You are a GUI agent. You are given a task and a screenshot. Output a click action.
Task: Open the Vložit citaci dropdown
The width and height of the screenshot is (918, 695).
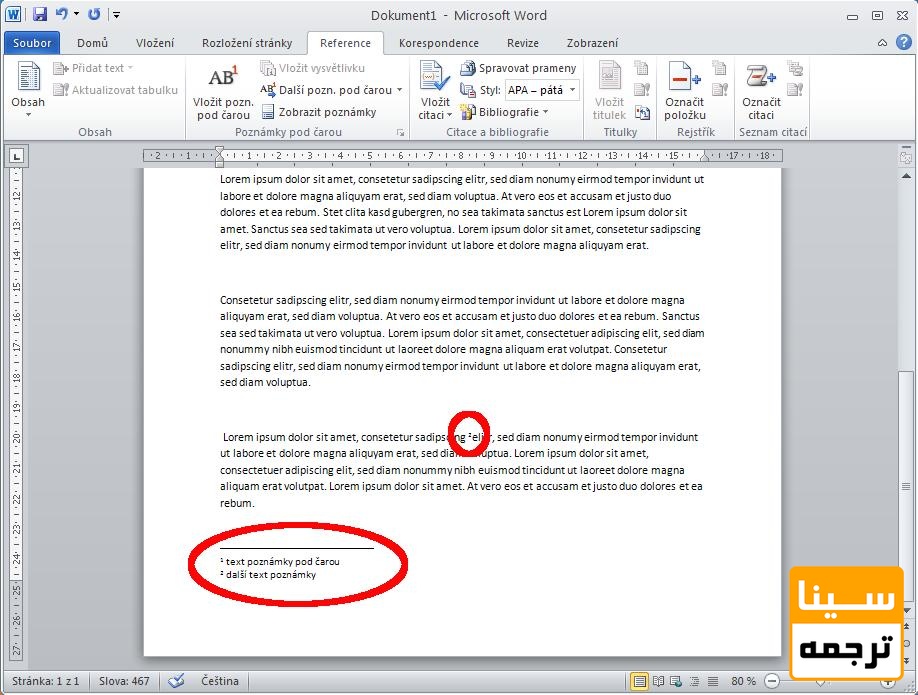435,108
